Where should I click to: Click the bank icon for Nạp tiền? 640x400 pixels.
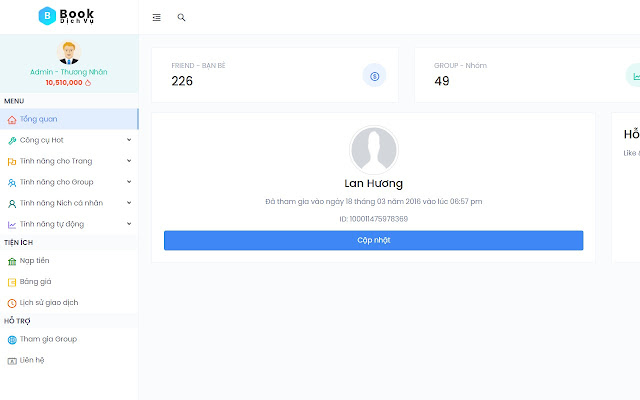(12, 261)
